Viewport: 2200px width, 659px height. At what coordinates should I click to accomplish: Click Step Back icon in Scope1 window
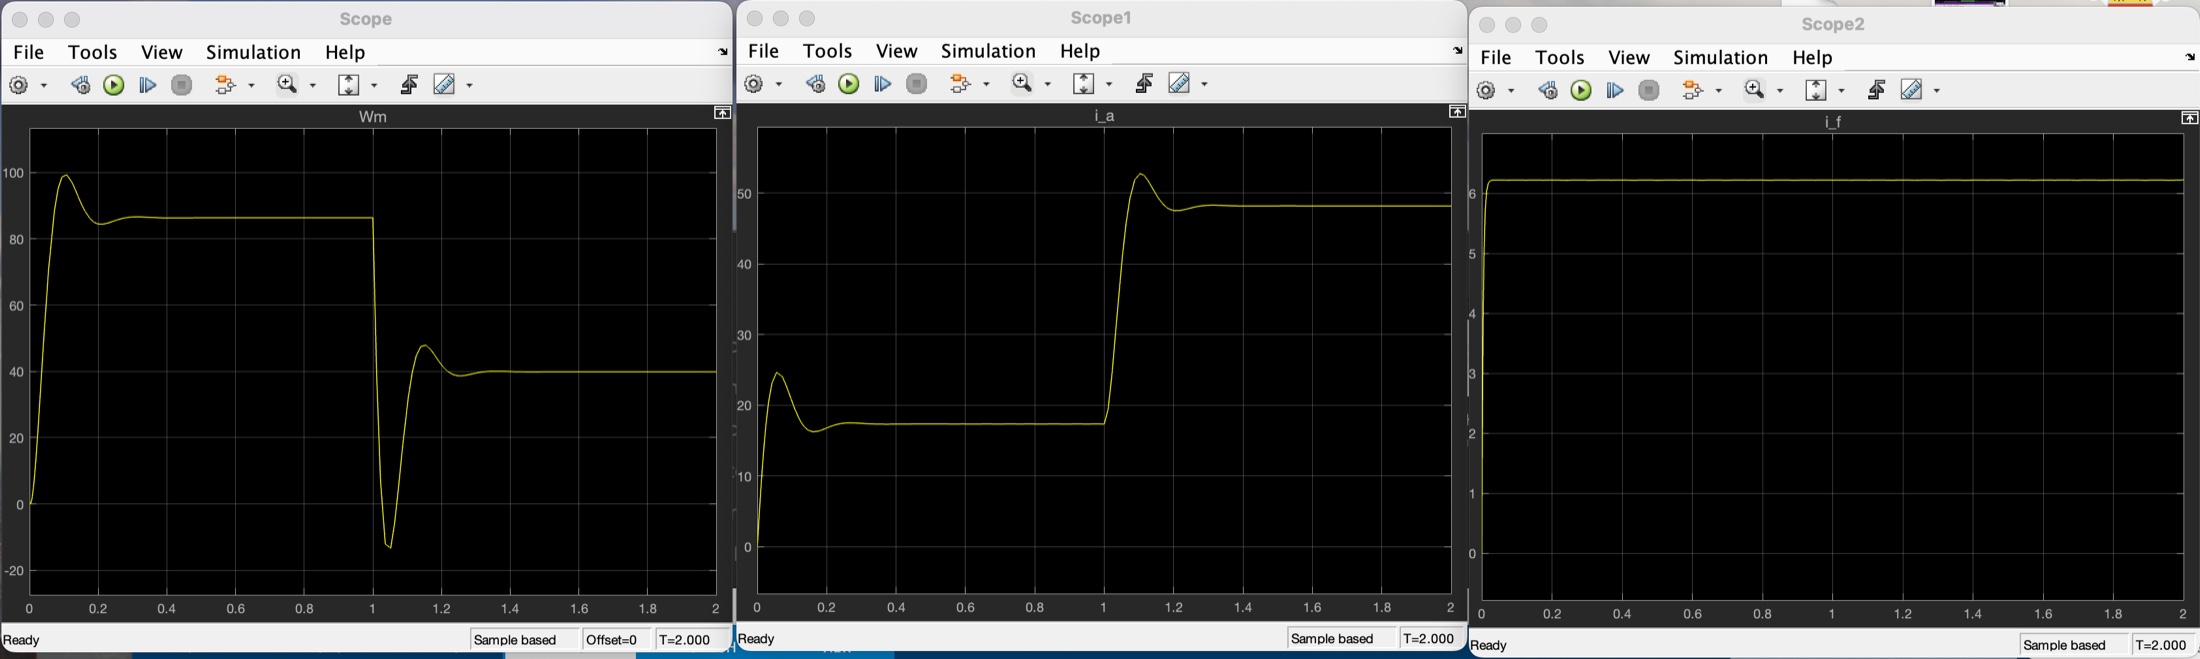point(815,84)
